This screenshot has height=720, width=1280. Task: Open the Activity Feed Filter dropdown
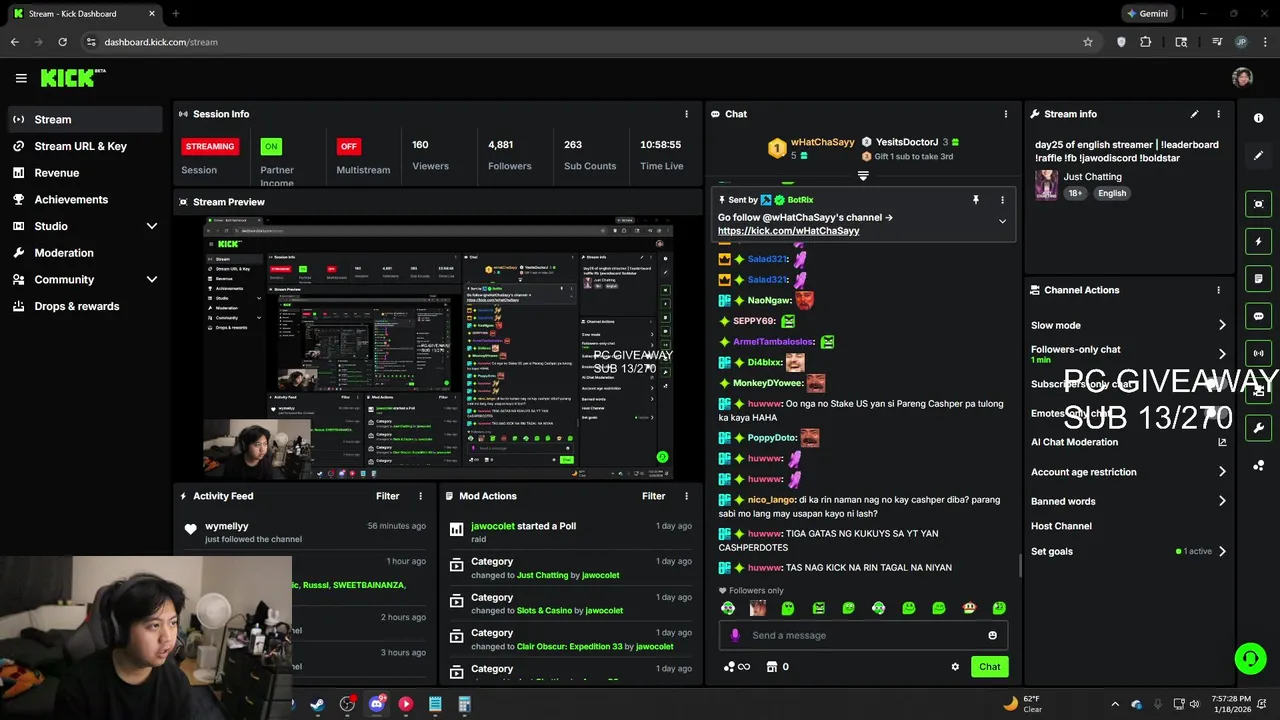click(387, 496)
